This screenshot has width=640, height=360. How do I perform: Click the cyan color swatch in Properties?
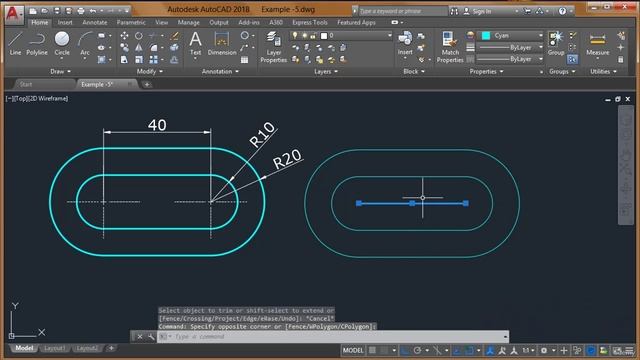(x=486, y=36)
